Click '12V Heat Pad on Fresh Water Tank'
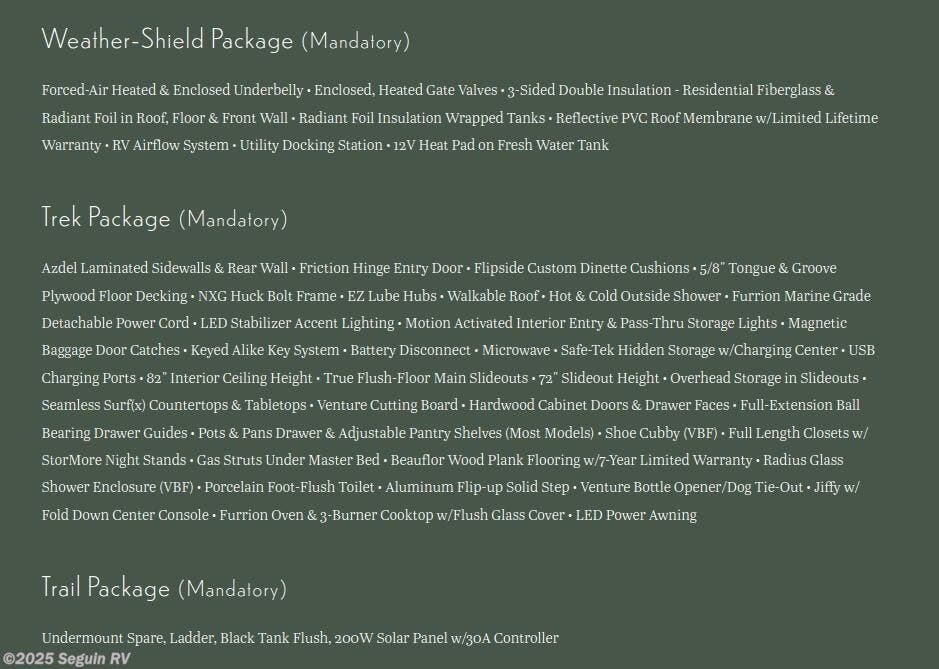 (x=501, y=145)
